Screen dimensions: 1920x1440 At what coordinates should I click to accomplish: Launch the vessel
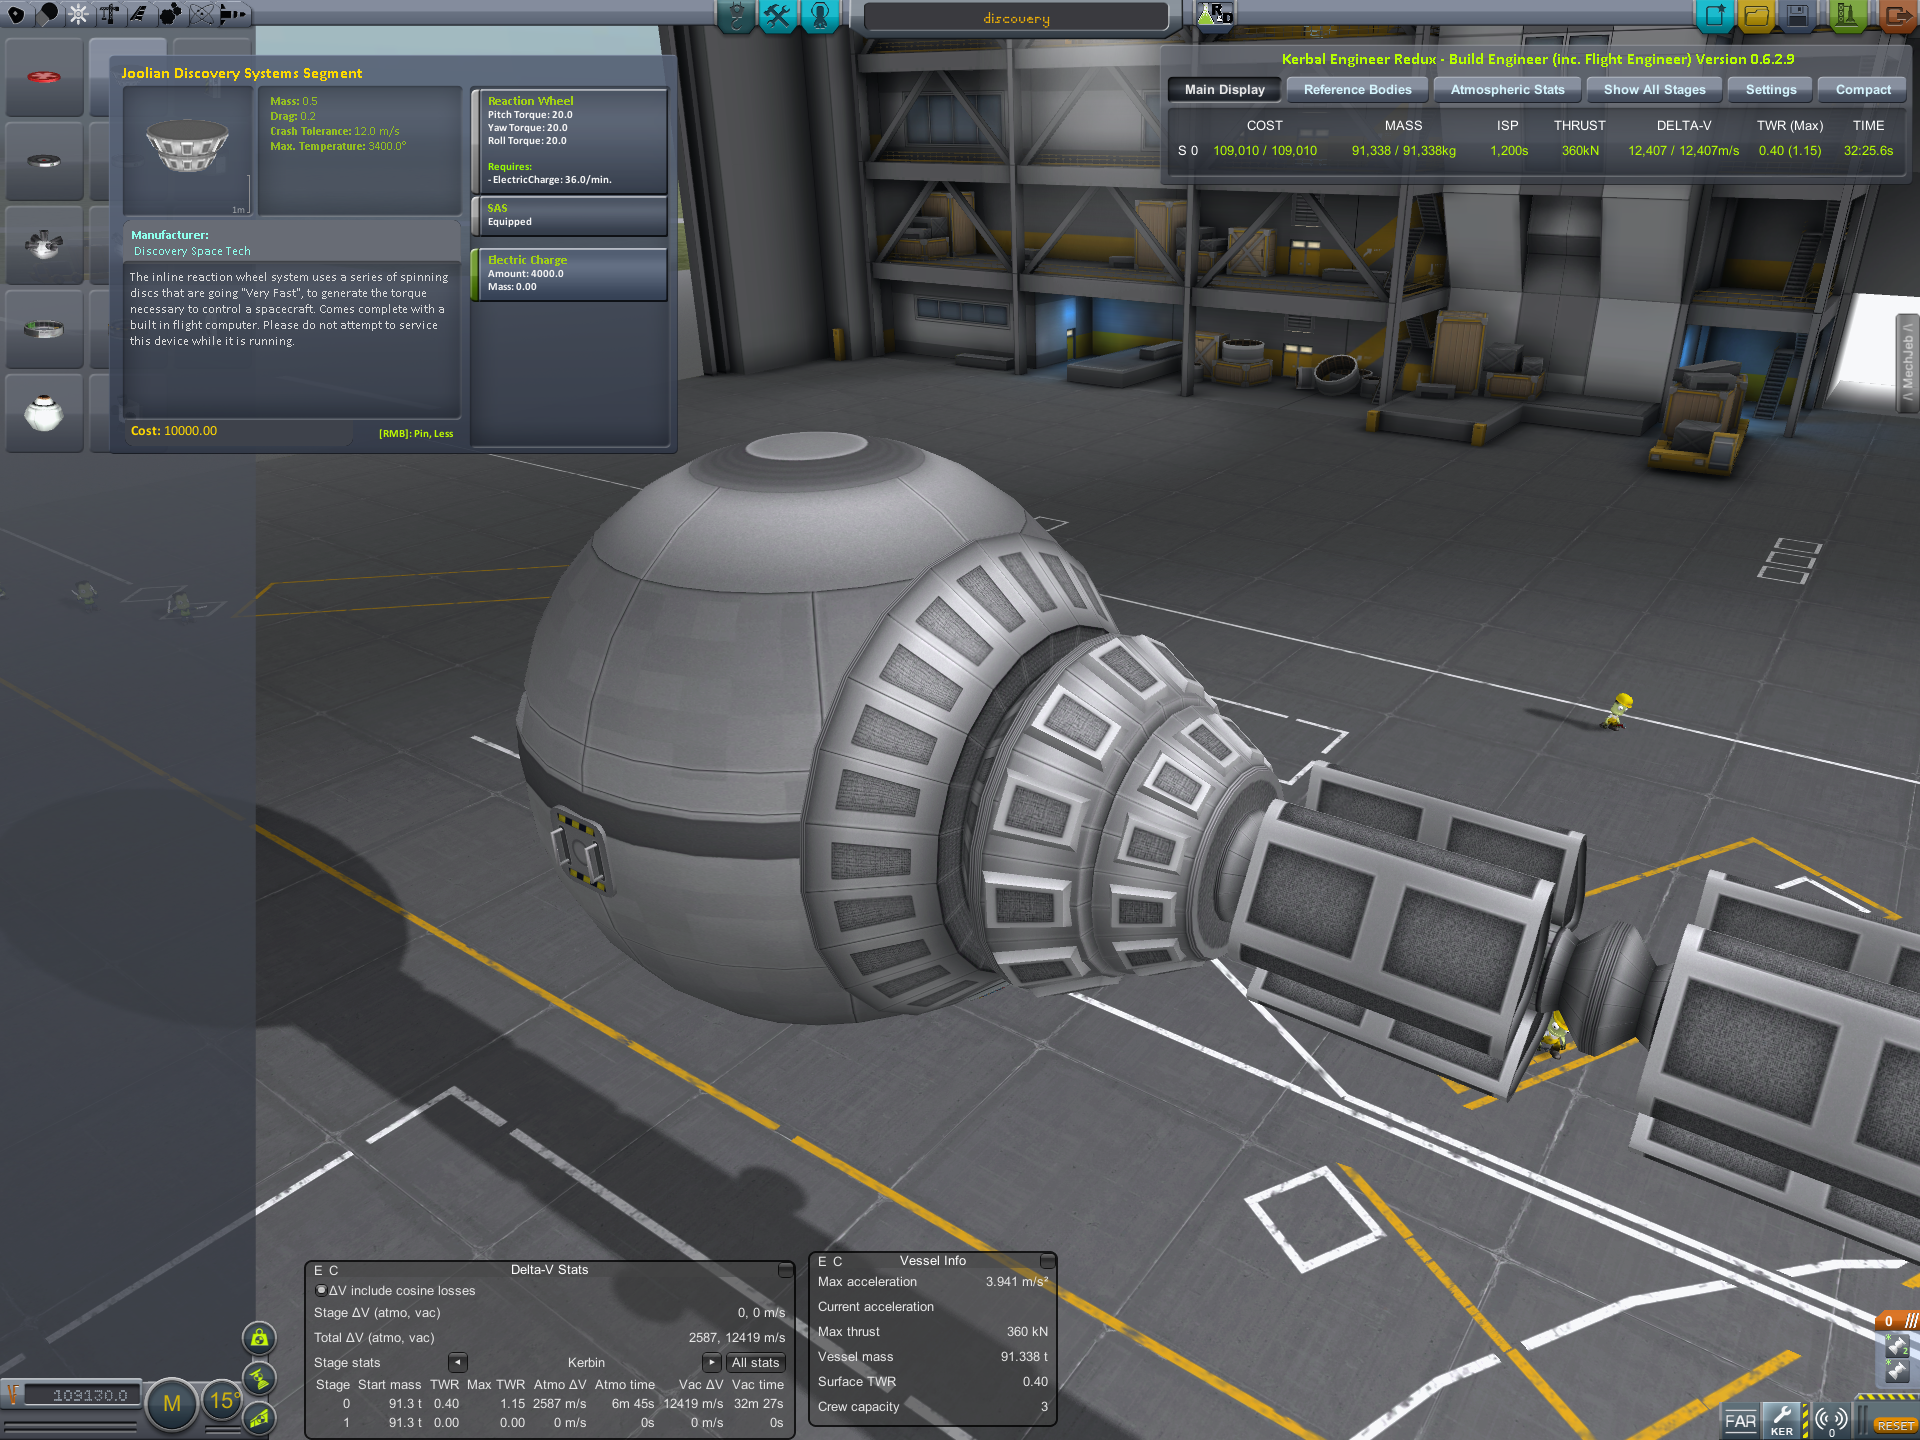1846,16
